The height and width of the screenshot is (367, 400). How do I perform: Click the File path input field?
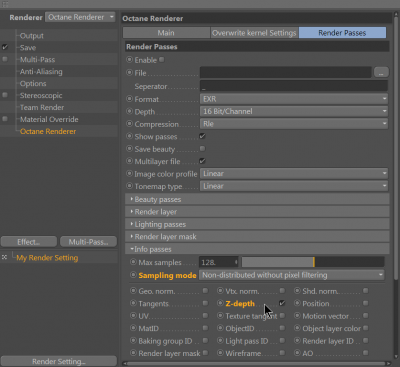(286, 72)
